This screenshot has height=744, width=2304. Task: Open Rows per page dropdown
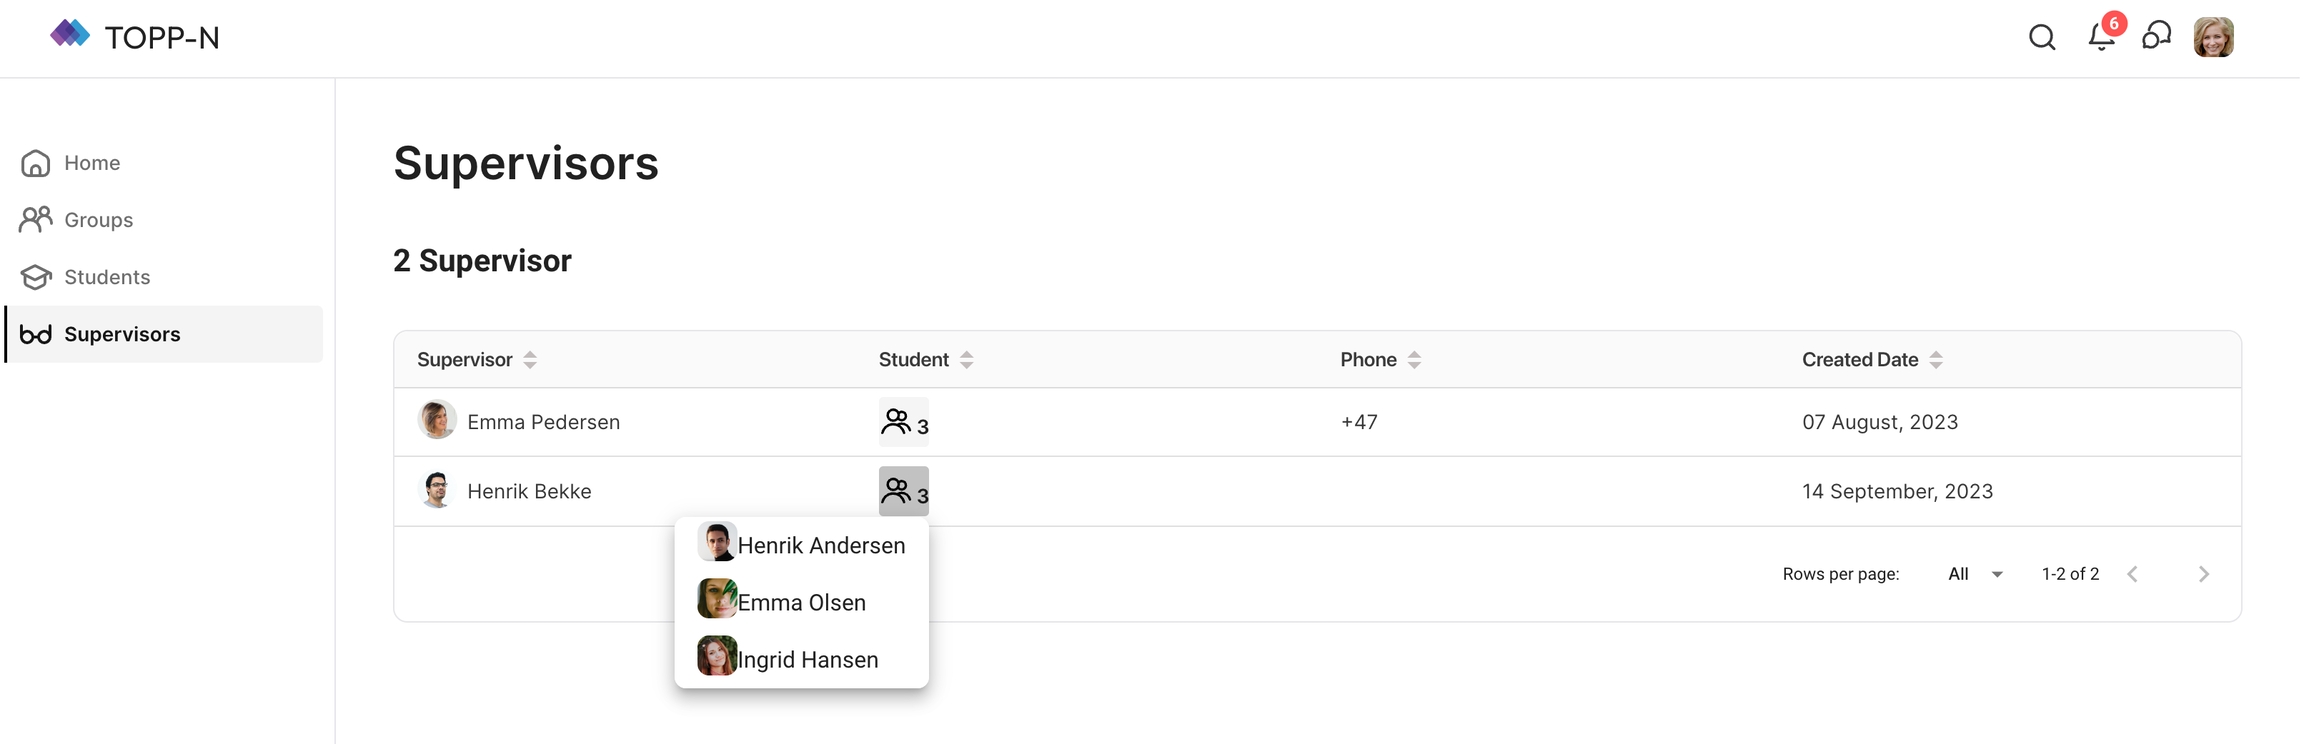click(1974, 574)
